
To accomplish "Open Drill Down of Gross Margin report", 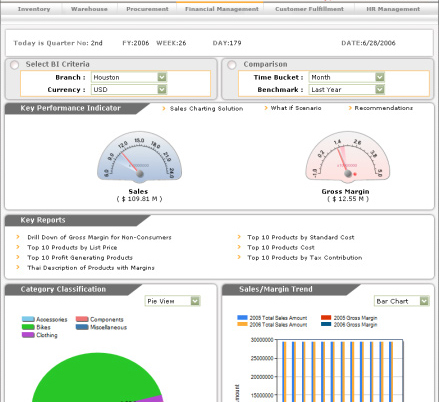I will [x=99, y=237].
